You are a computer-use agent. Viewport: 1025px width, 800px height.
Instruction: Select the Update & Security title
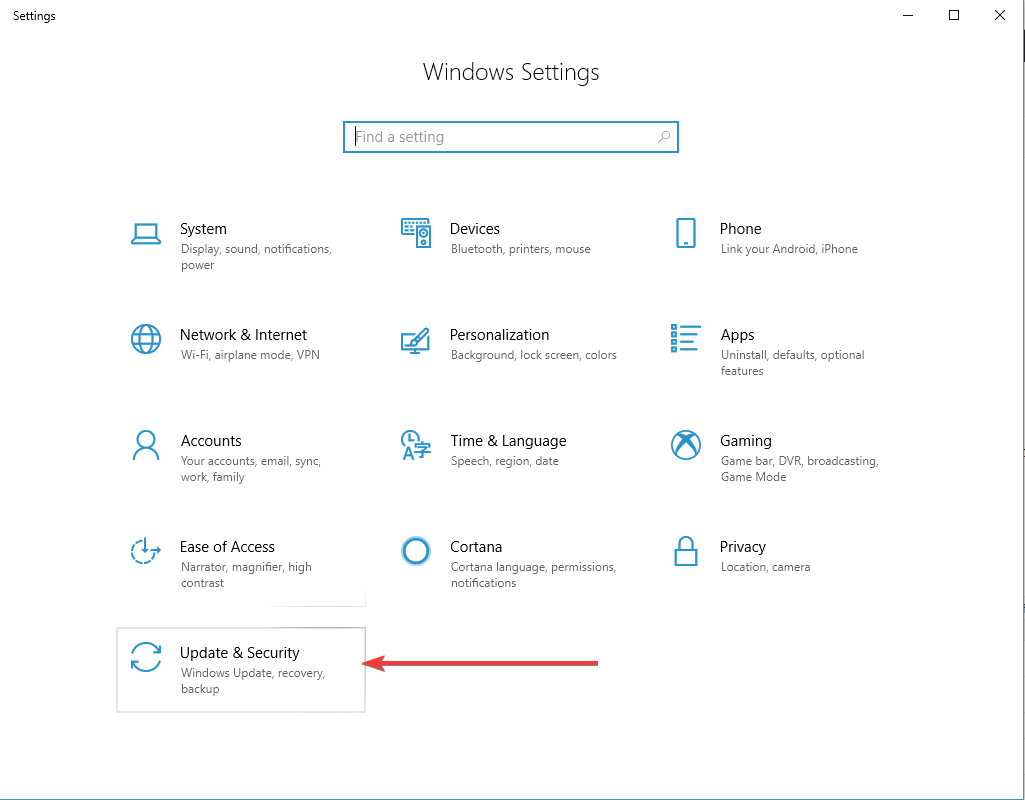240,652
